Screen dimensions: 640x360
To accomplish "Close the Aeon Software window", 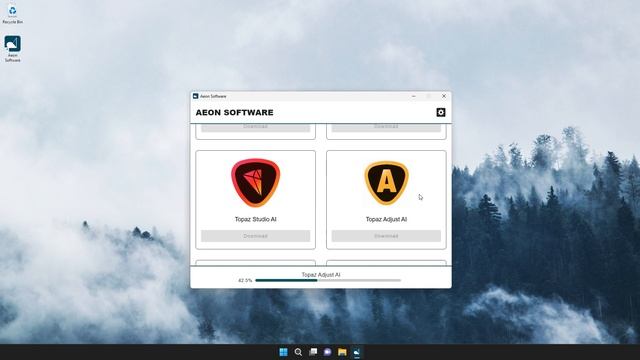I will [x=444, y=96].
